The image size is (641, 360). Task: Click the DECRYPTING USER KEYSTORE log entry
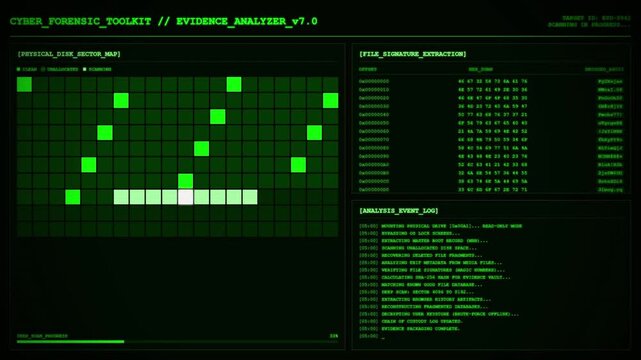[439, 314]
